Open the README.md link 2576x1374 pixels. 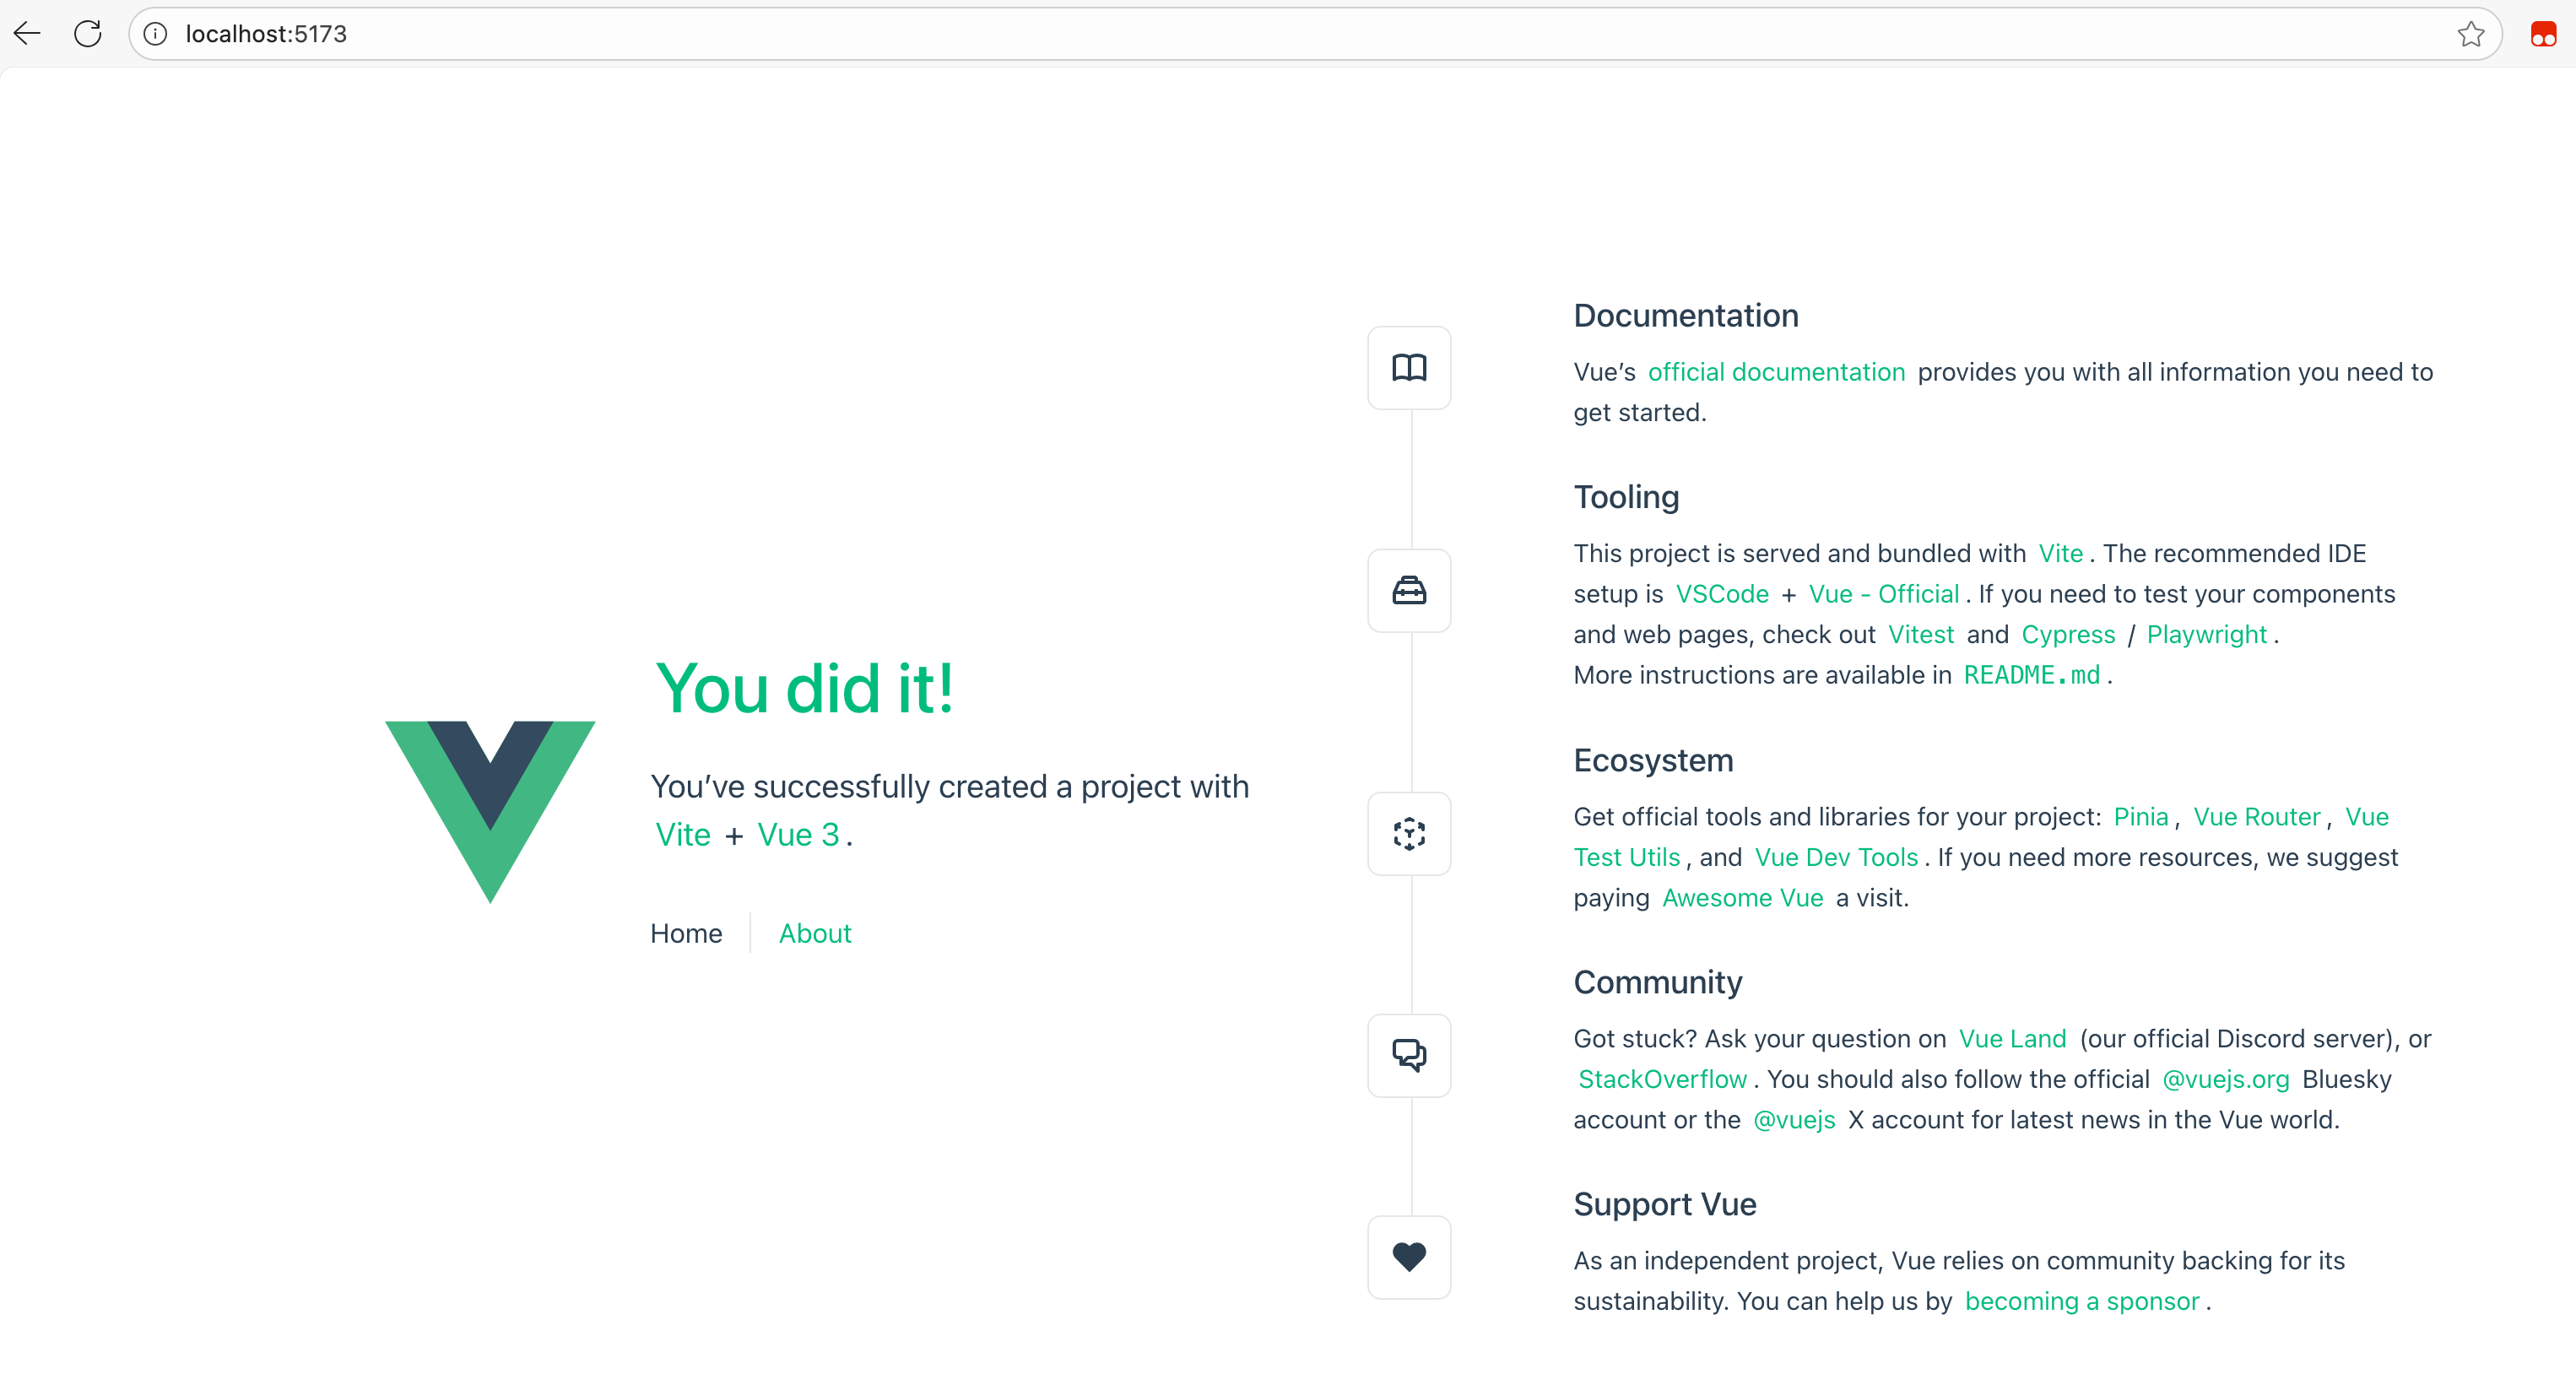[2031, 676]
